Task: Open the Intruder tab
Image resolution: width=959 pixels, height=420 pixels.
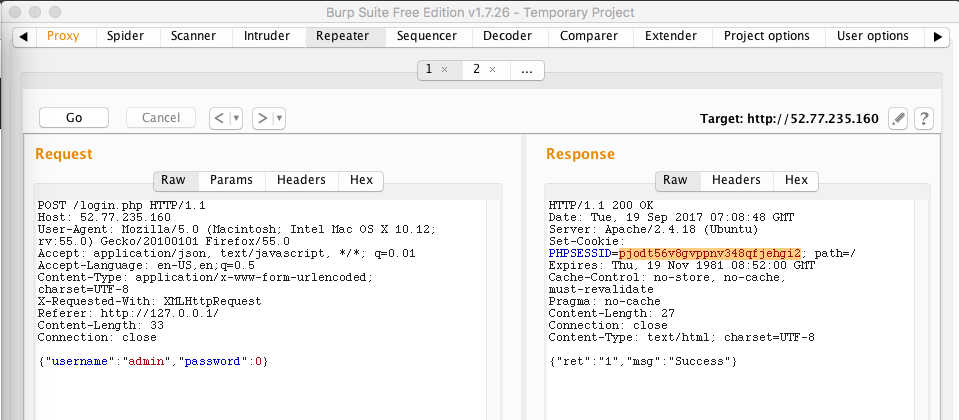Action: click(x=267, y=36)
